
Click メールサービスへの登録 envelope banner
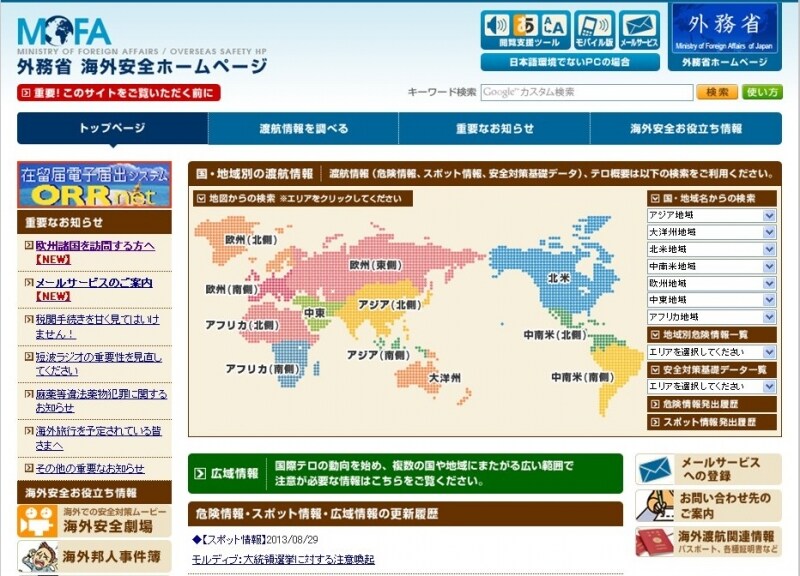pyautogui.click(x=708, y=469)
